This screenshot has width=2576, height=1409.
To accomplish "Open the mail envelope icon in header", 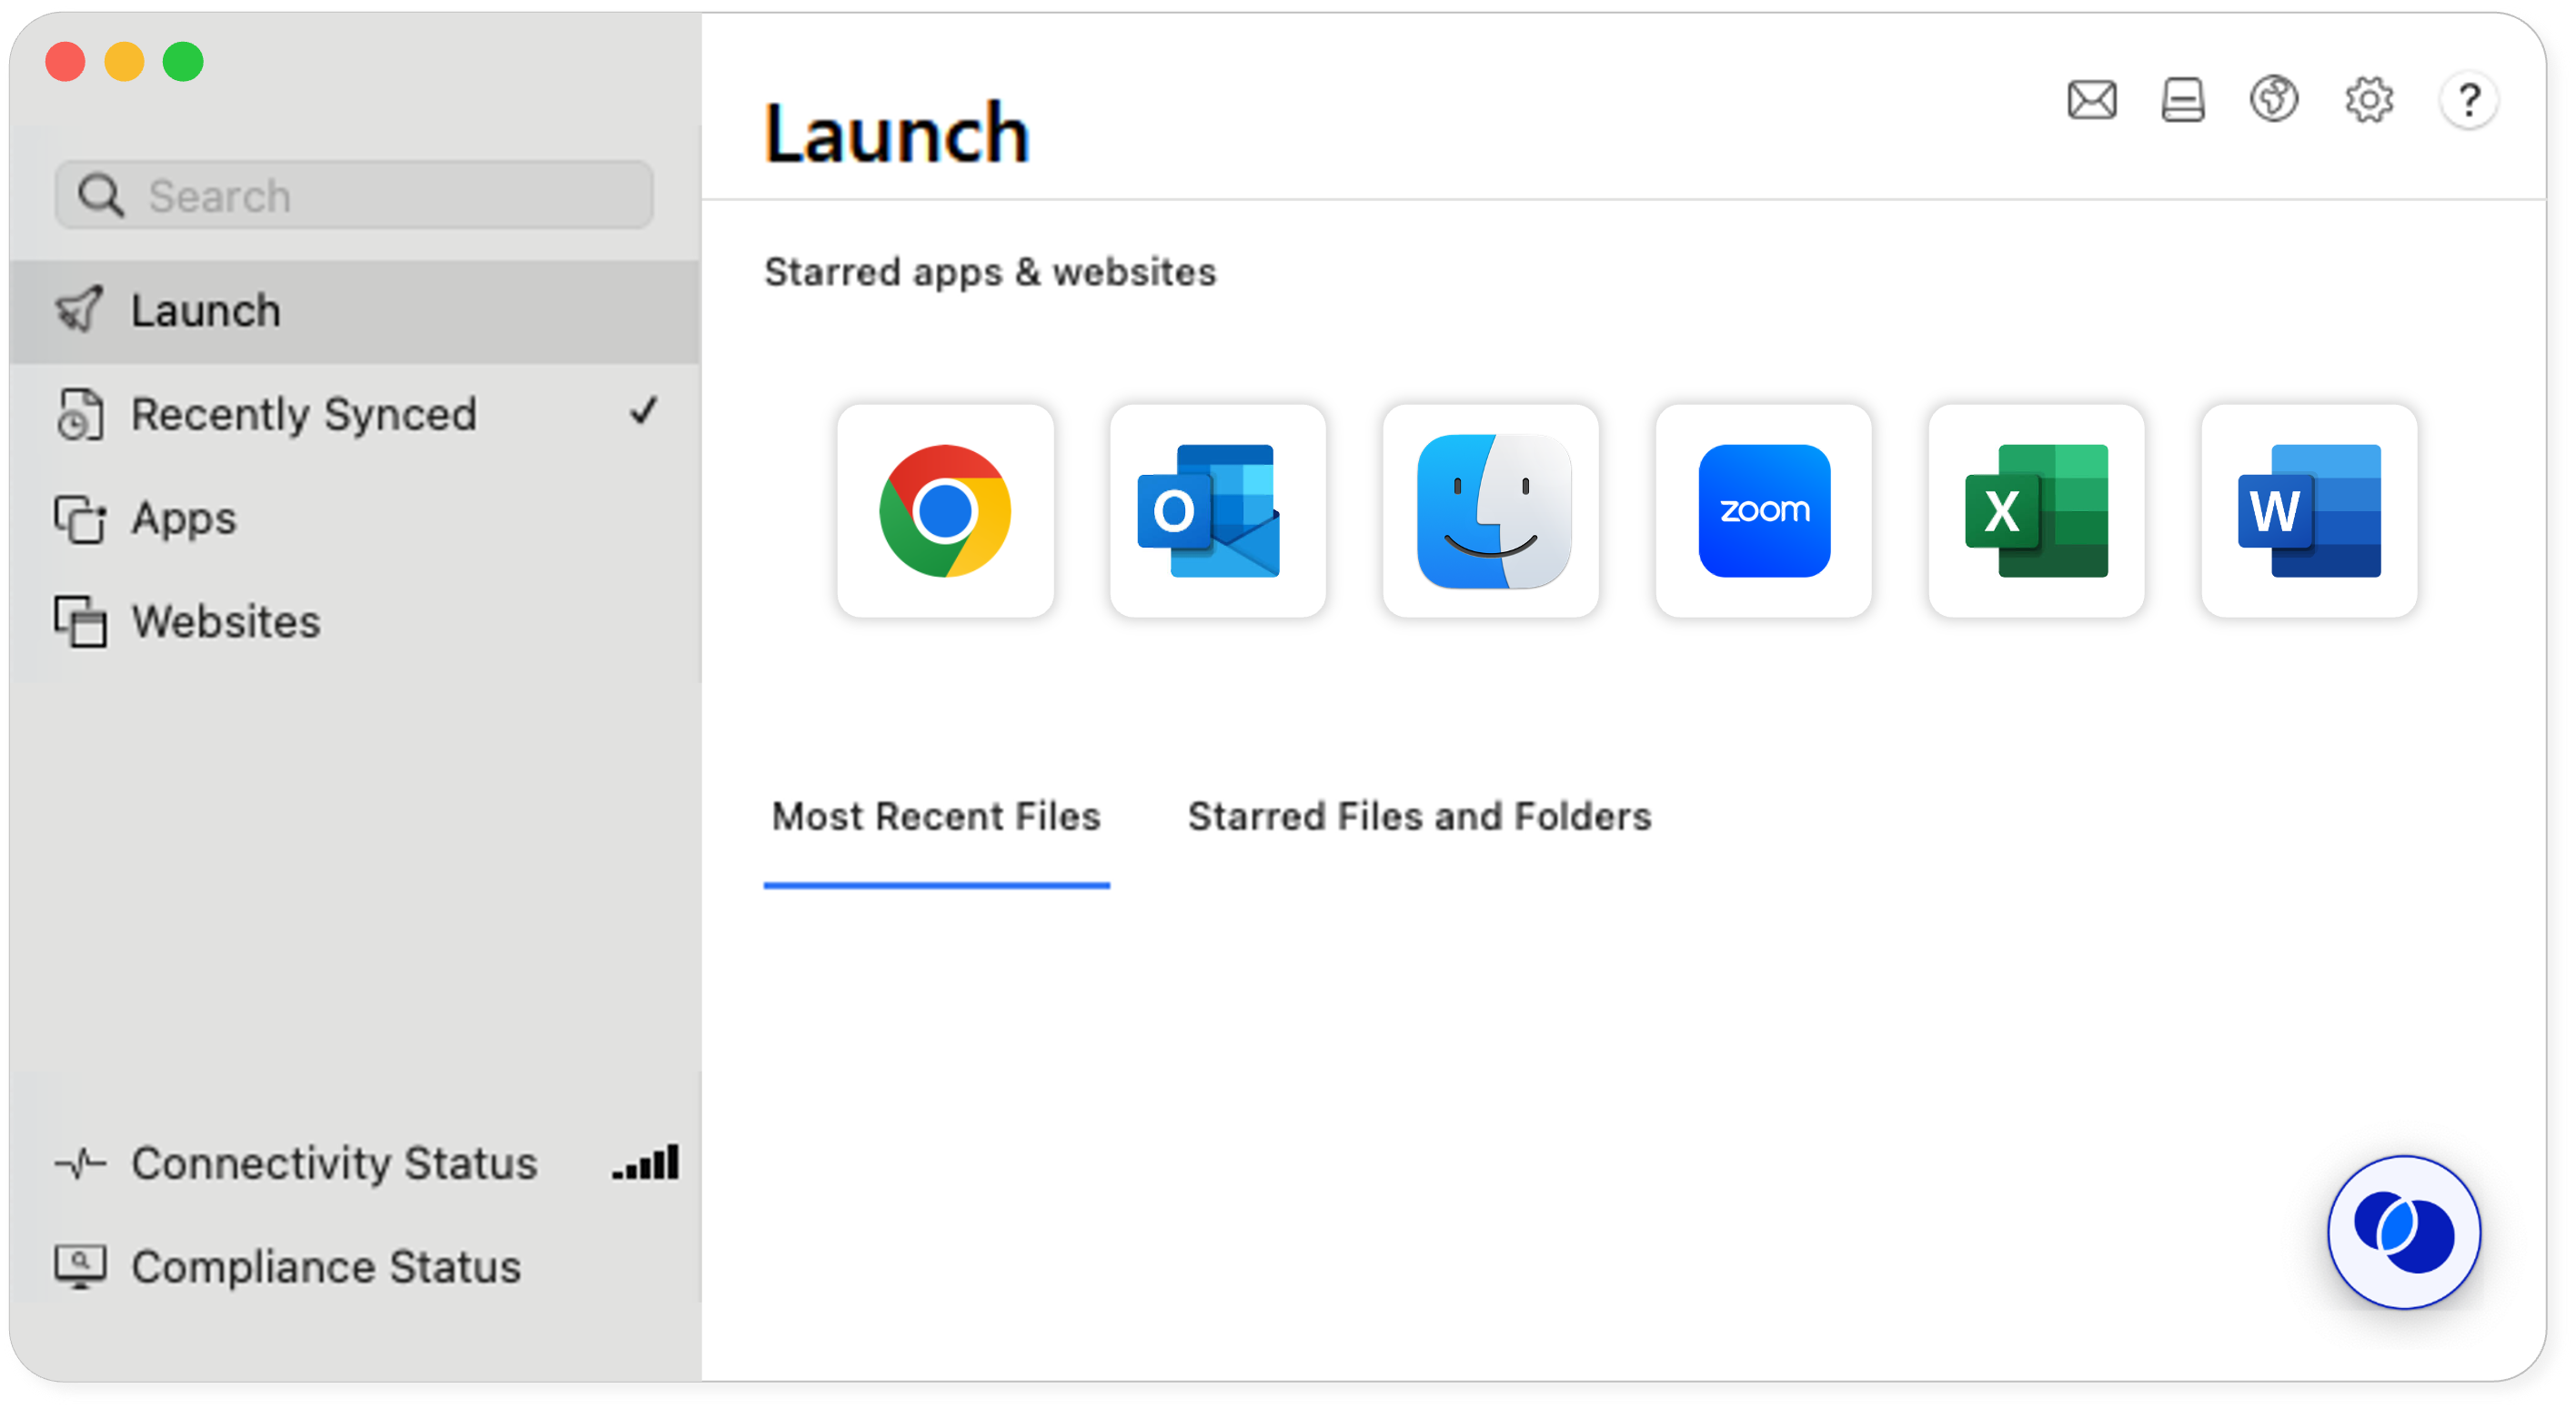I will pyautogui.click(x=2092, y=100).
